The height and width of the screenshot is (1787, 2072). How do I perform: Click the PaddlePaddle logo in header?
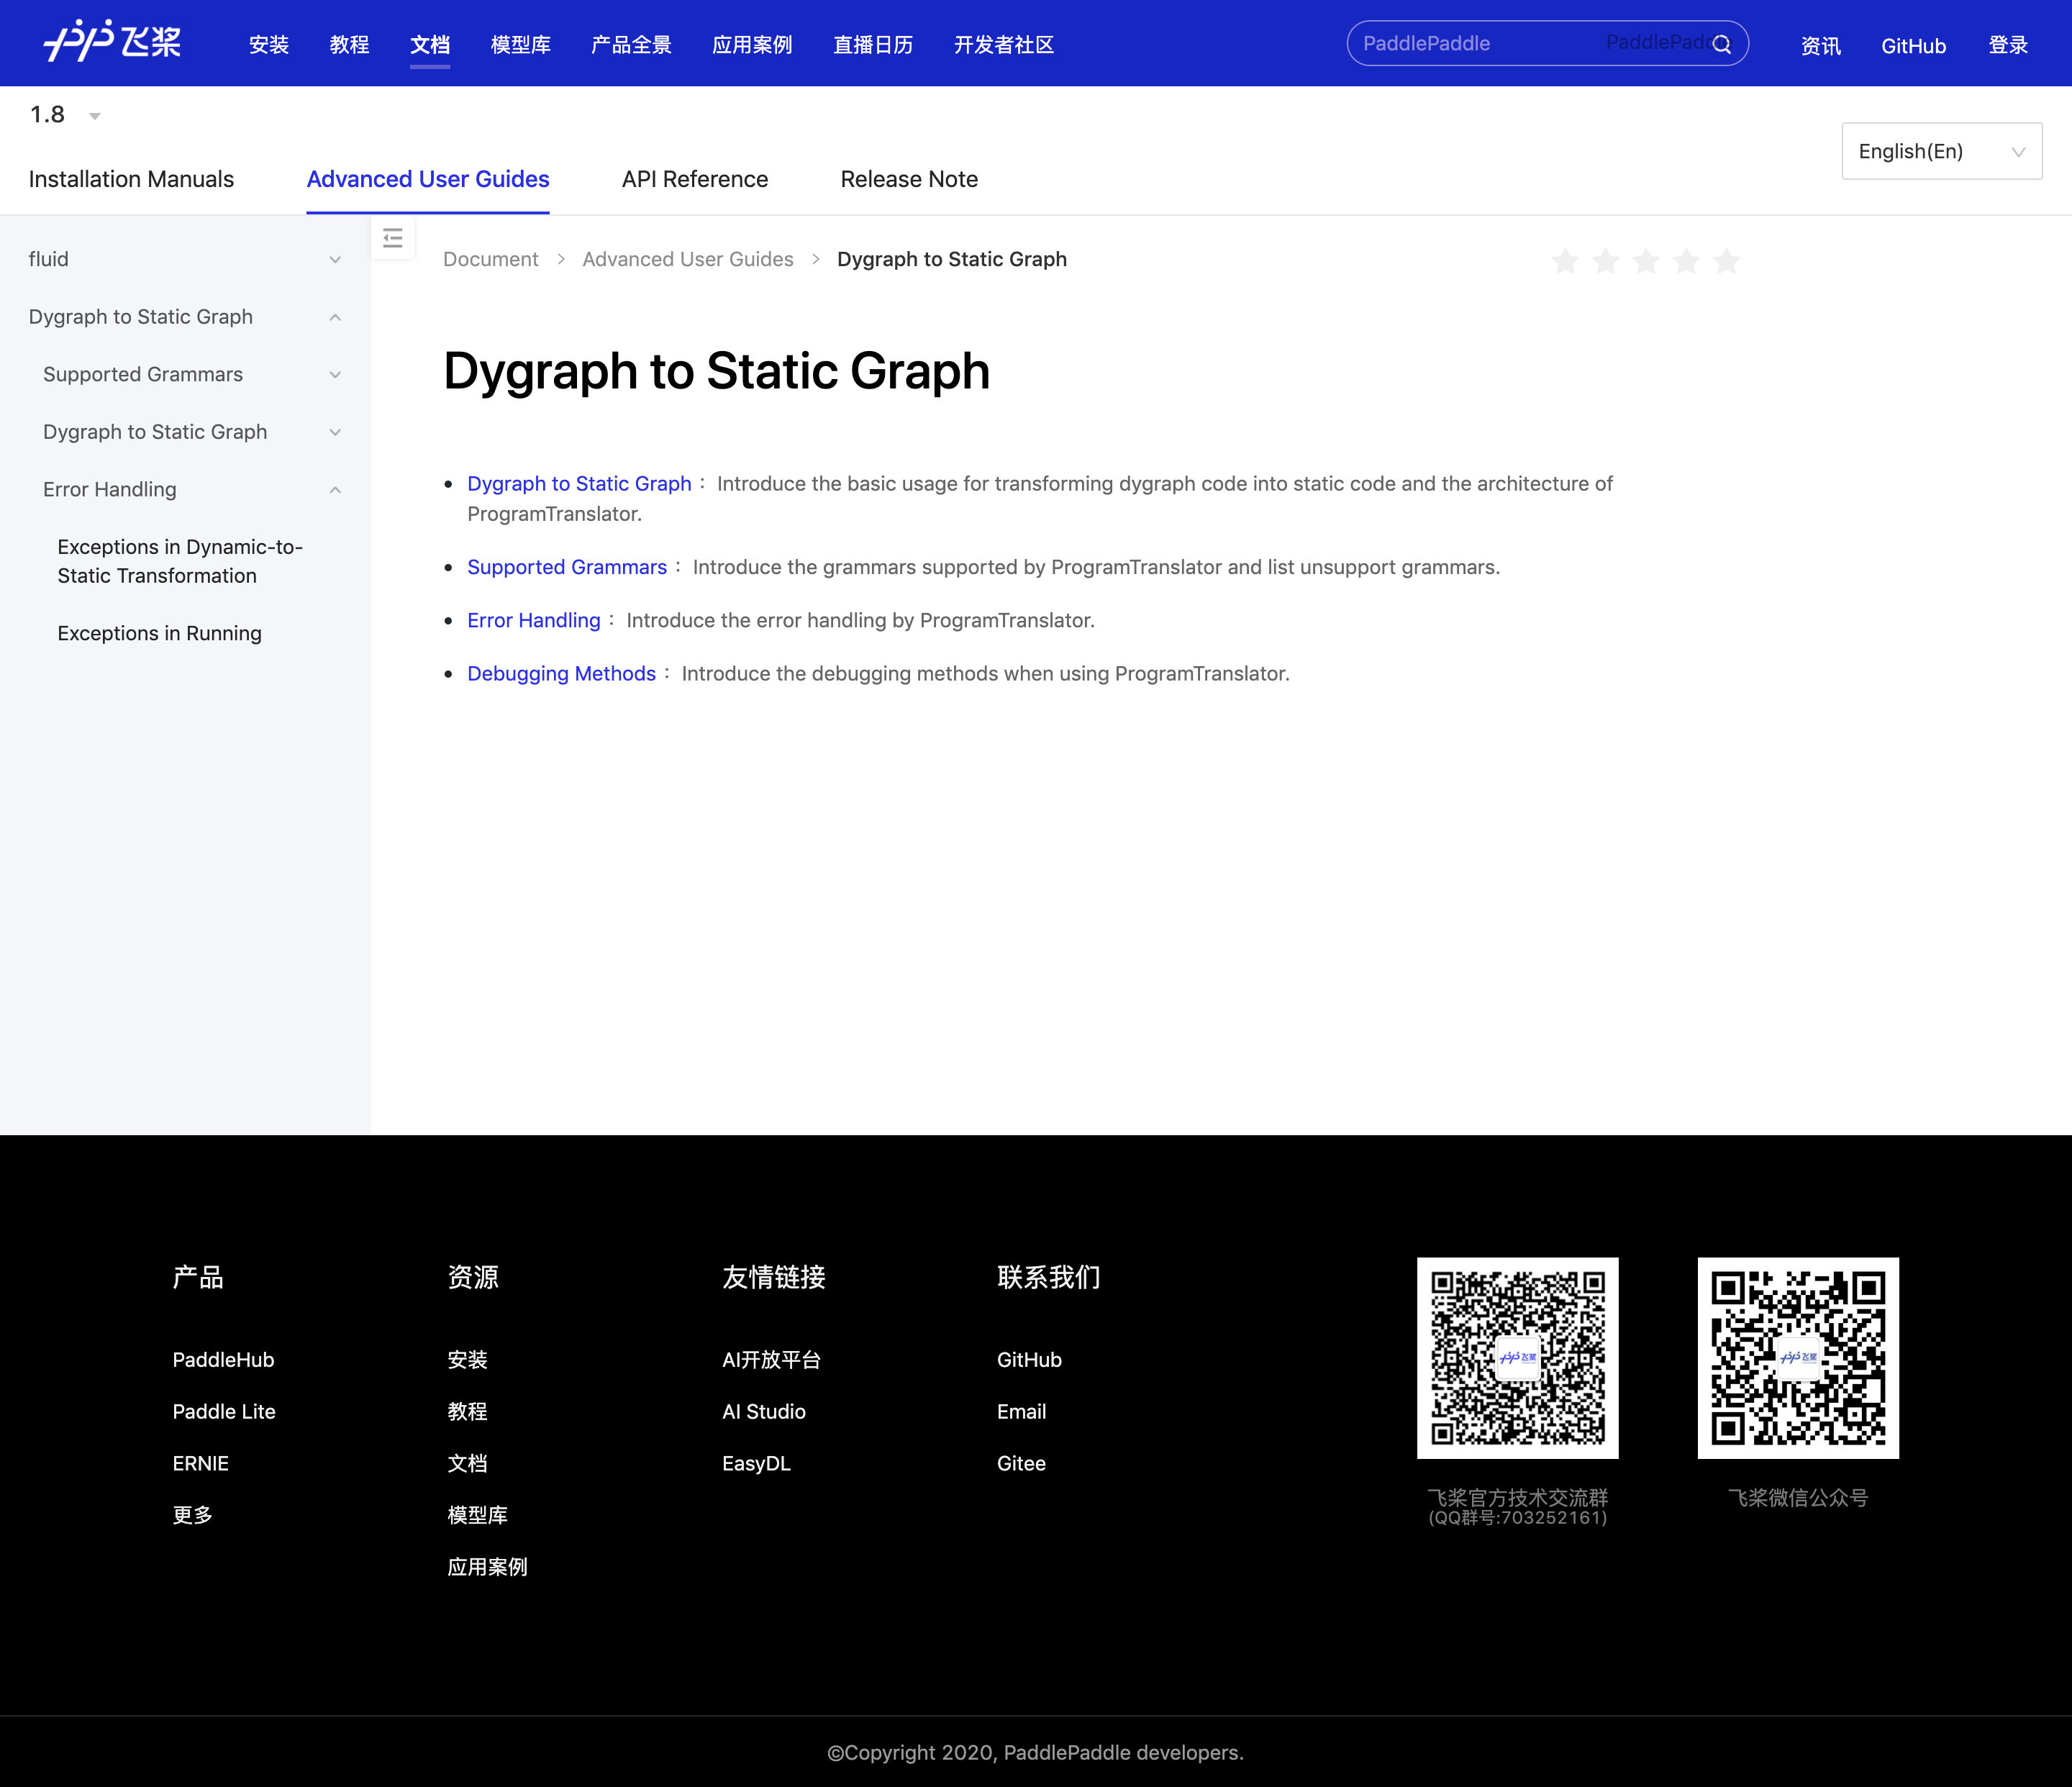(x=112, y=43)
